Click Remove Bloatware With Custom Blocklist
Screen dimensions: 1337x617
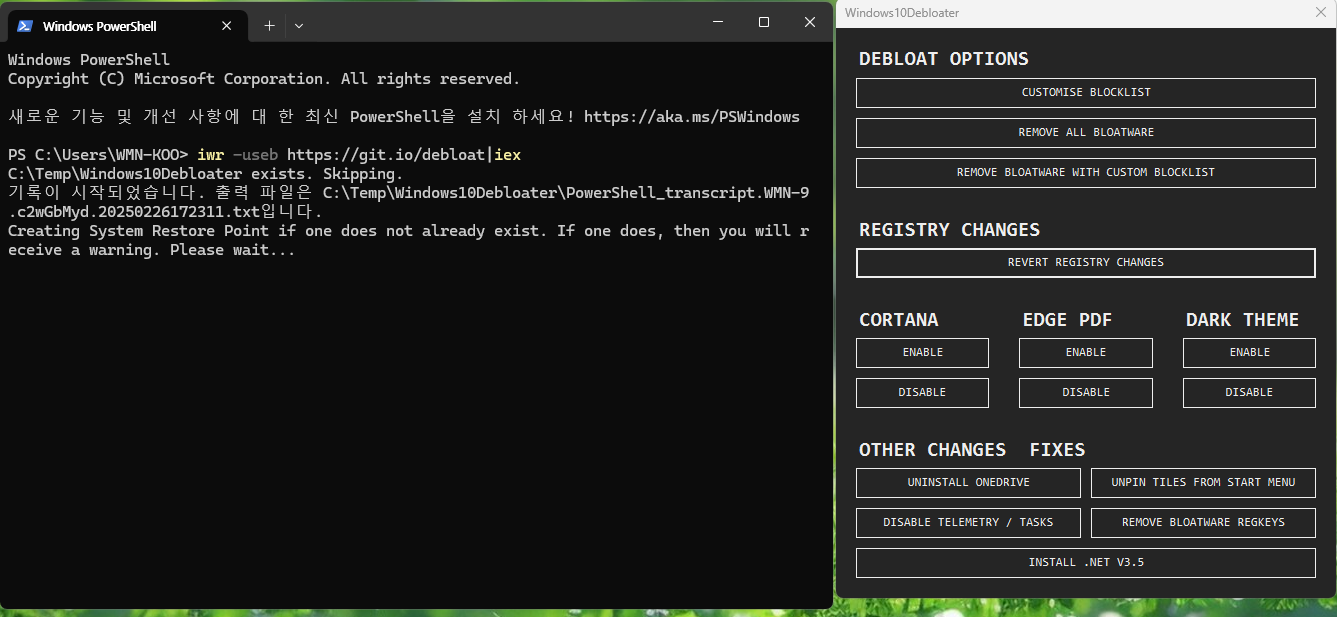tap(1086, 172)
